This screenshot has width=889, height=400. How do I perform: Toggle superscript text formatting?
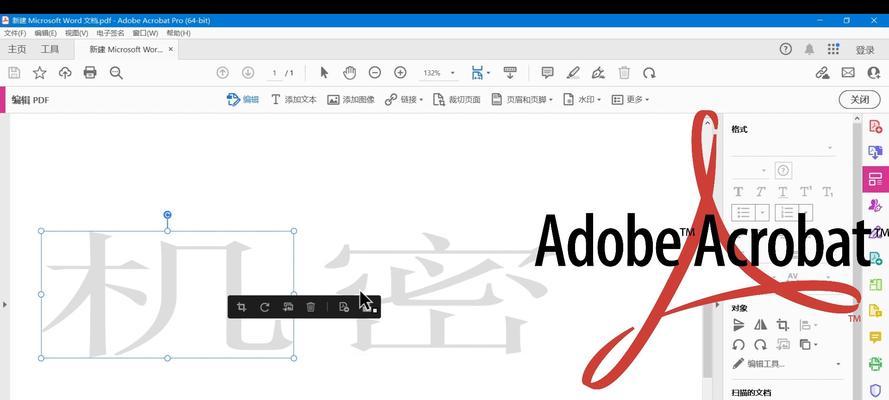tap(806, 192)
